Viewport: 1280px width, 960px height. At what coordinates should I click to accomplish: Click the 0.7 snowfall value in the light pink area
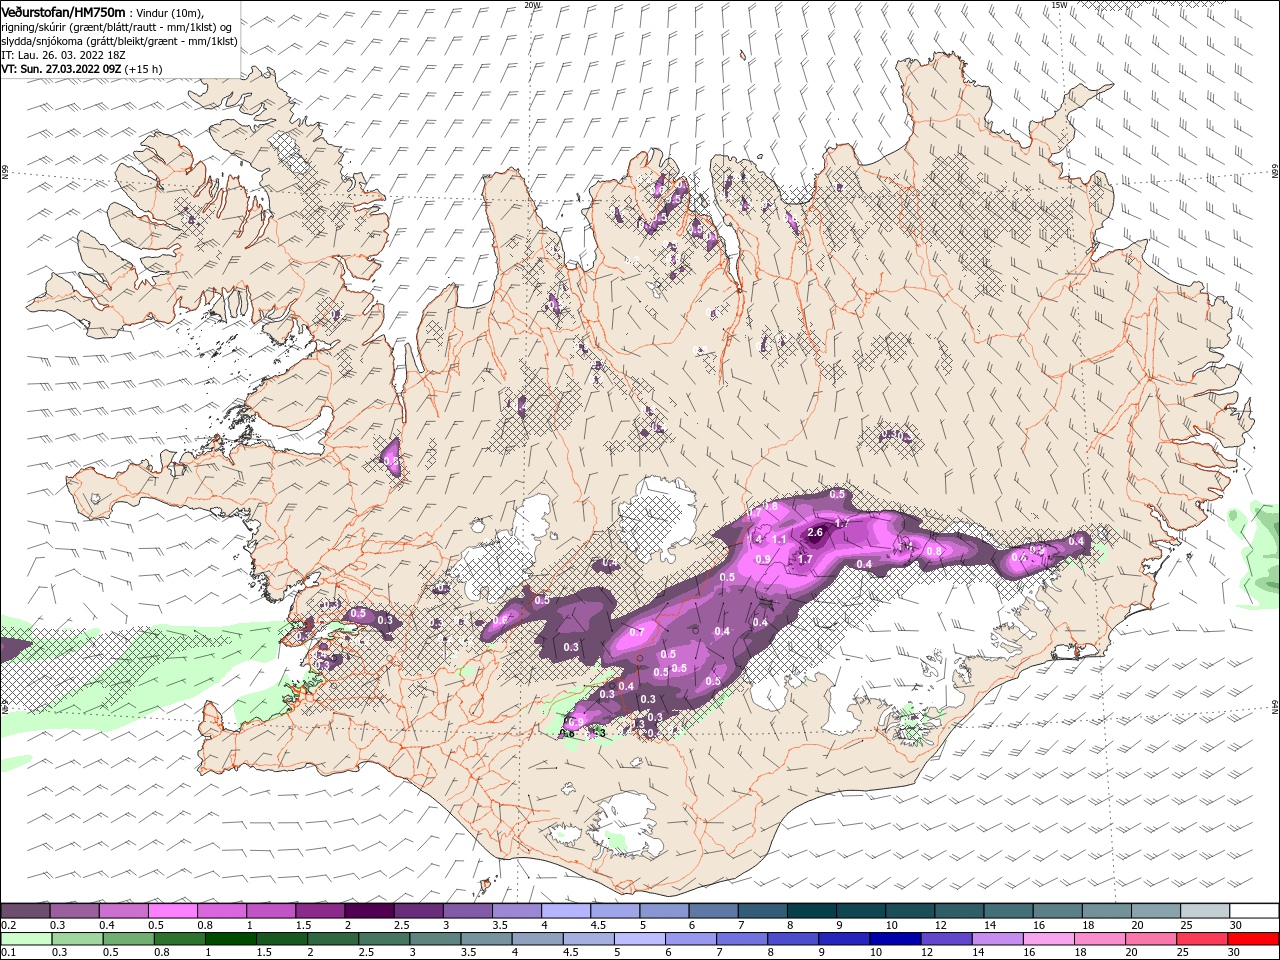pos(637,632)
